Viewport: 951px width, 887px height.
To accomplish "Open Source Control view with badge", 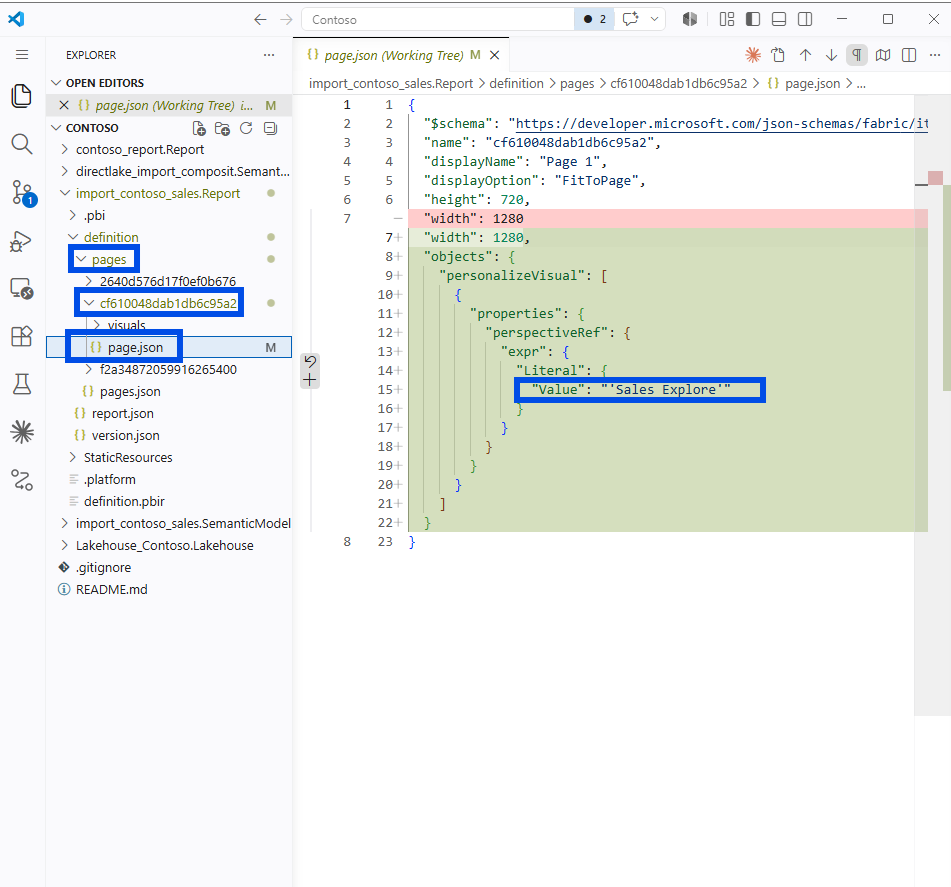I will point(23,192).
